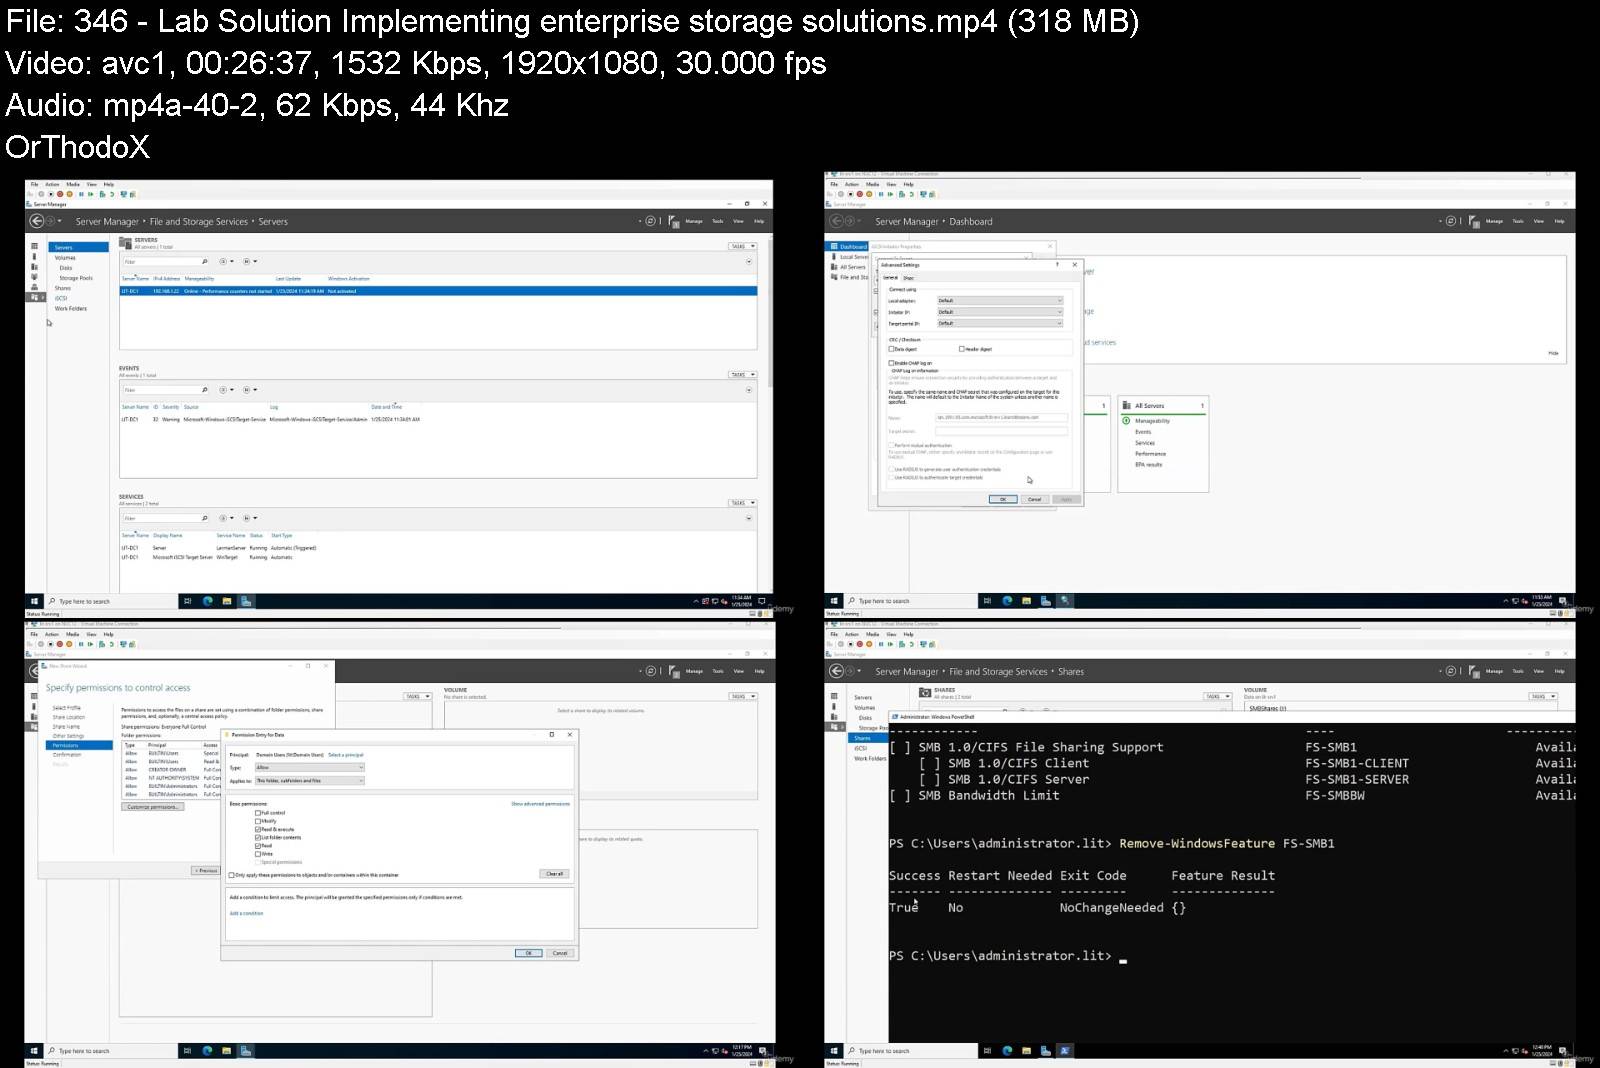The image size is (1600, 1068).
Task: Click the back arrow in the Servers page frame
Action: pyautogui.click(x=37, y=221)
